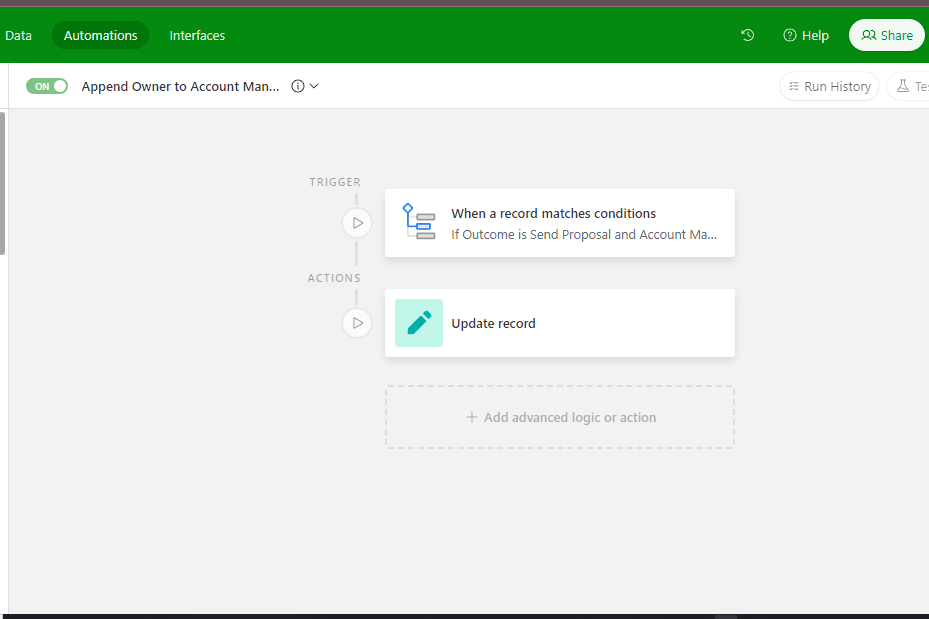
Task: Click the Share button
Action: pos(887,35)
